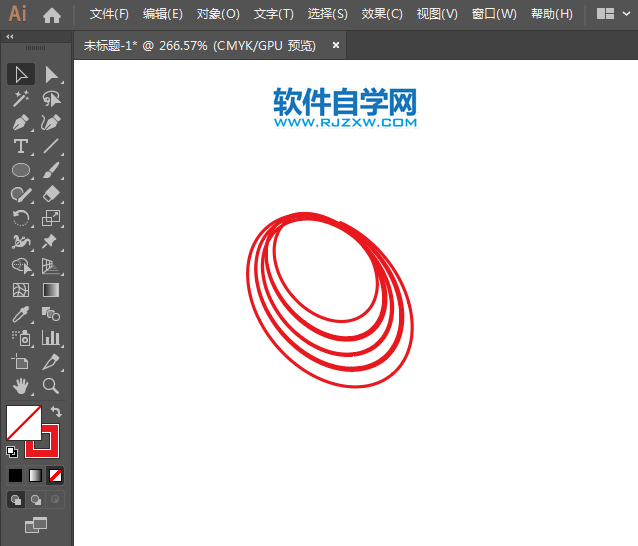Enable Draw Normal mode
Screen dimensions: 638x546
point(16,499)
